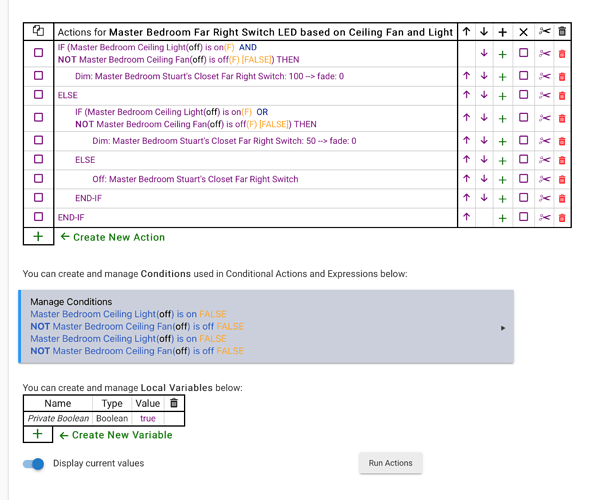Viewport: 610px width, 500px height.
Task: Insert action before Off: Closet Switch row
Action: 503,180
